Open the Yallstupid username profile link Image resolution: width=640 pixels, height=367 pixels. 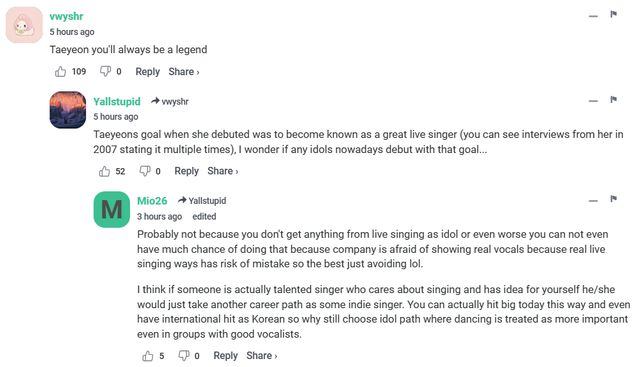117,101
